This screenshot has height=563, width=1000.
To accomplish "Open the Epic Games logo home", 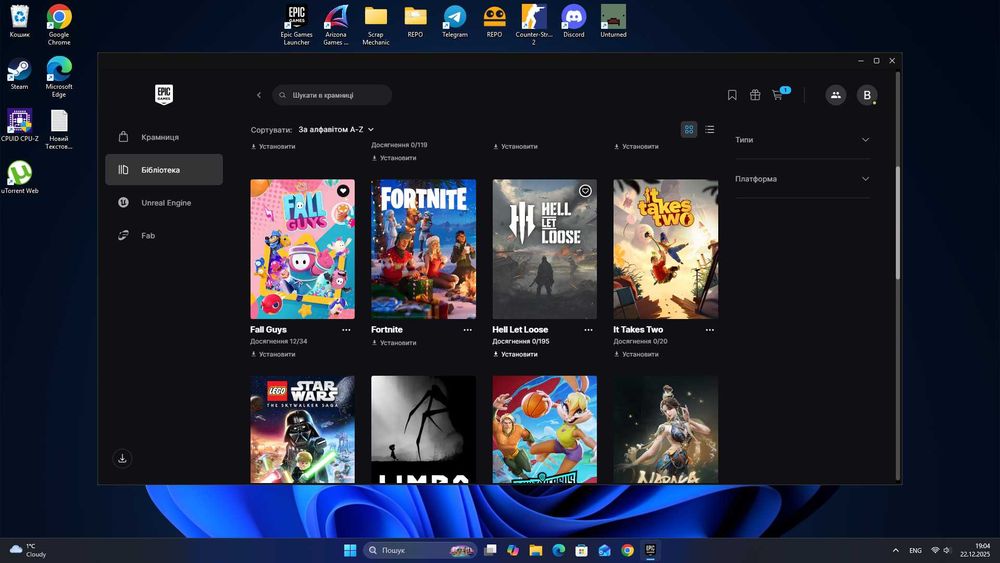I will [x=164, y=94].
